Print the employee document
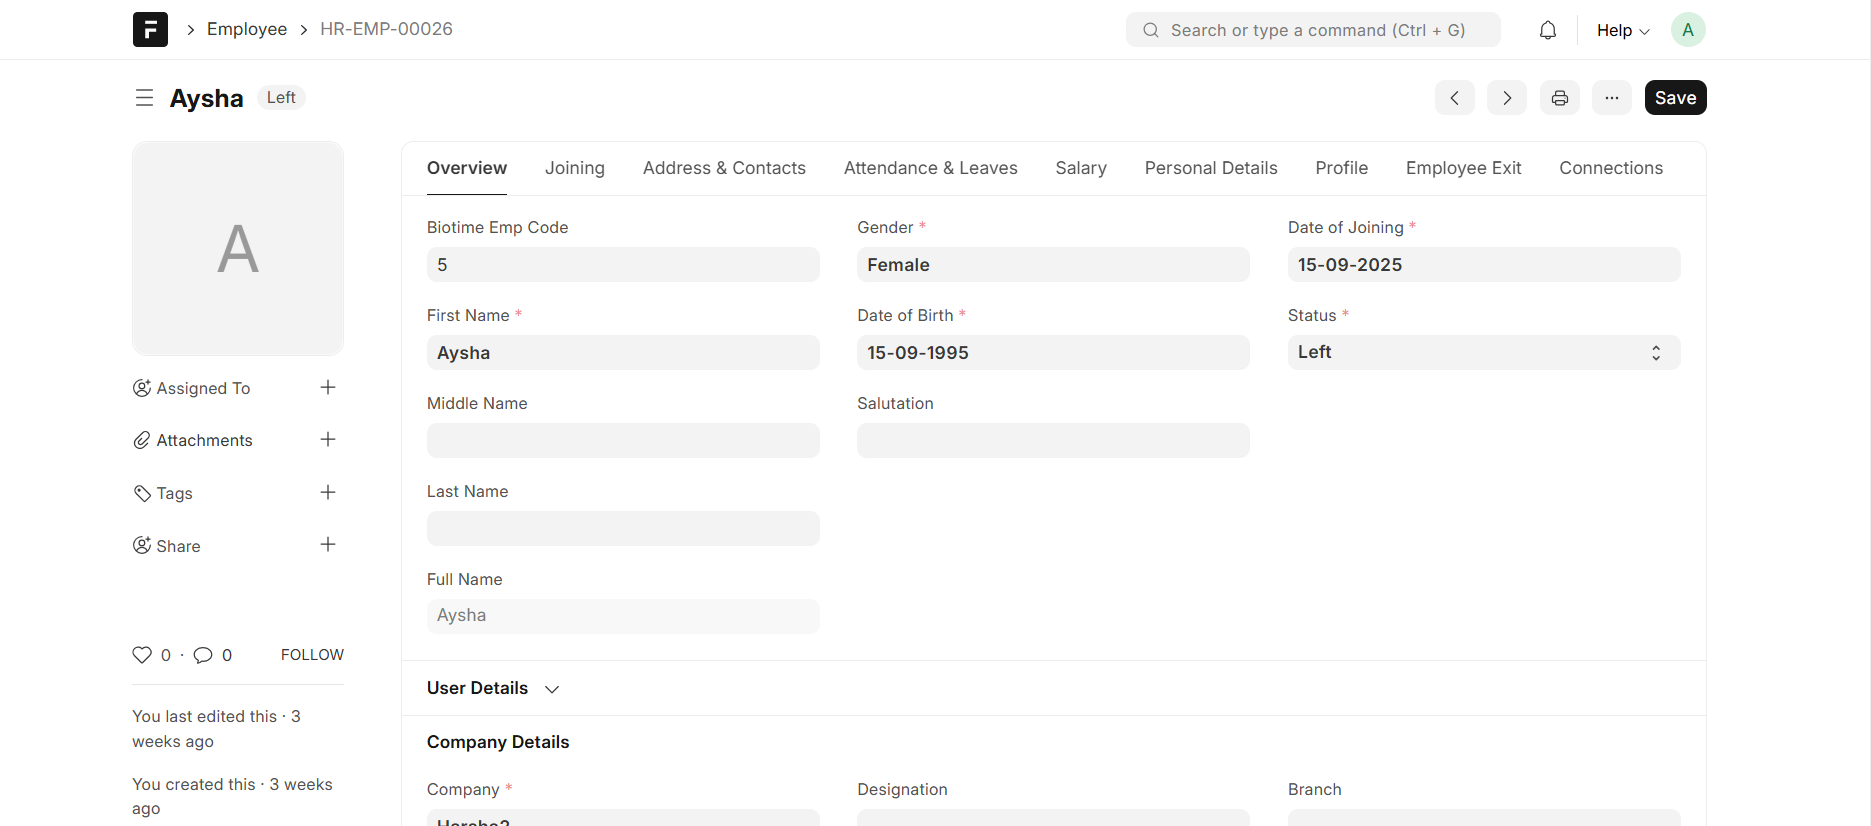This screenshot has height=826, width=1871. [1559, 98]
